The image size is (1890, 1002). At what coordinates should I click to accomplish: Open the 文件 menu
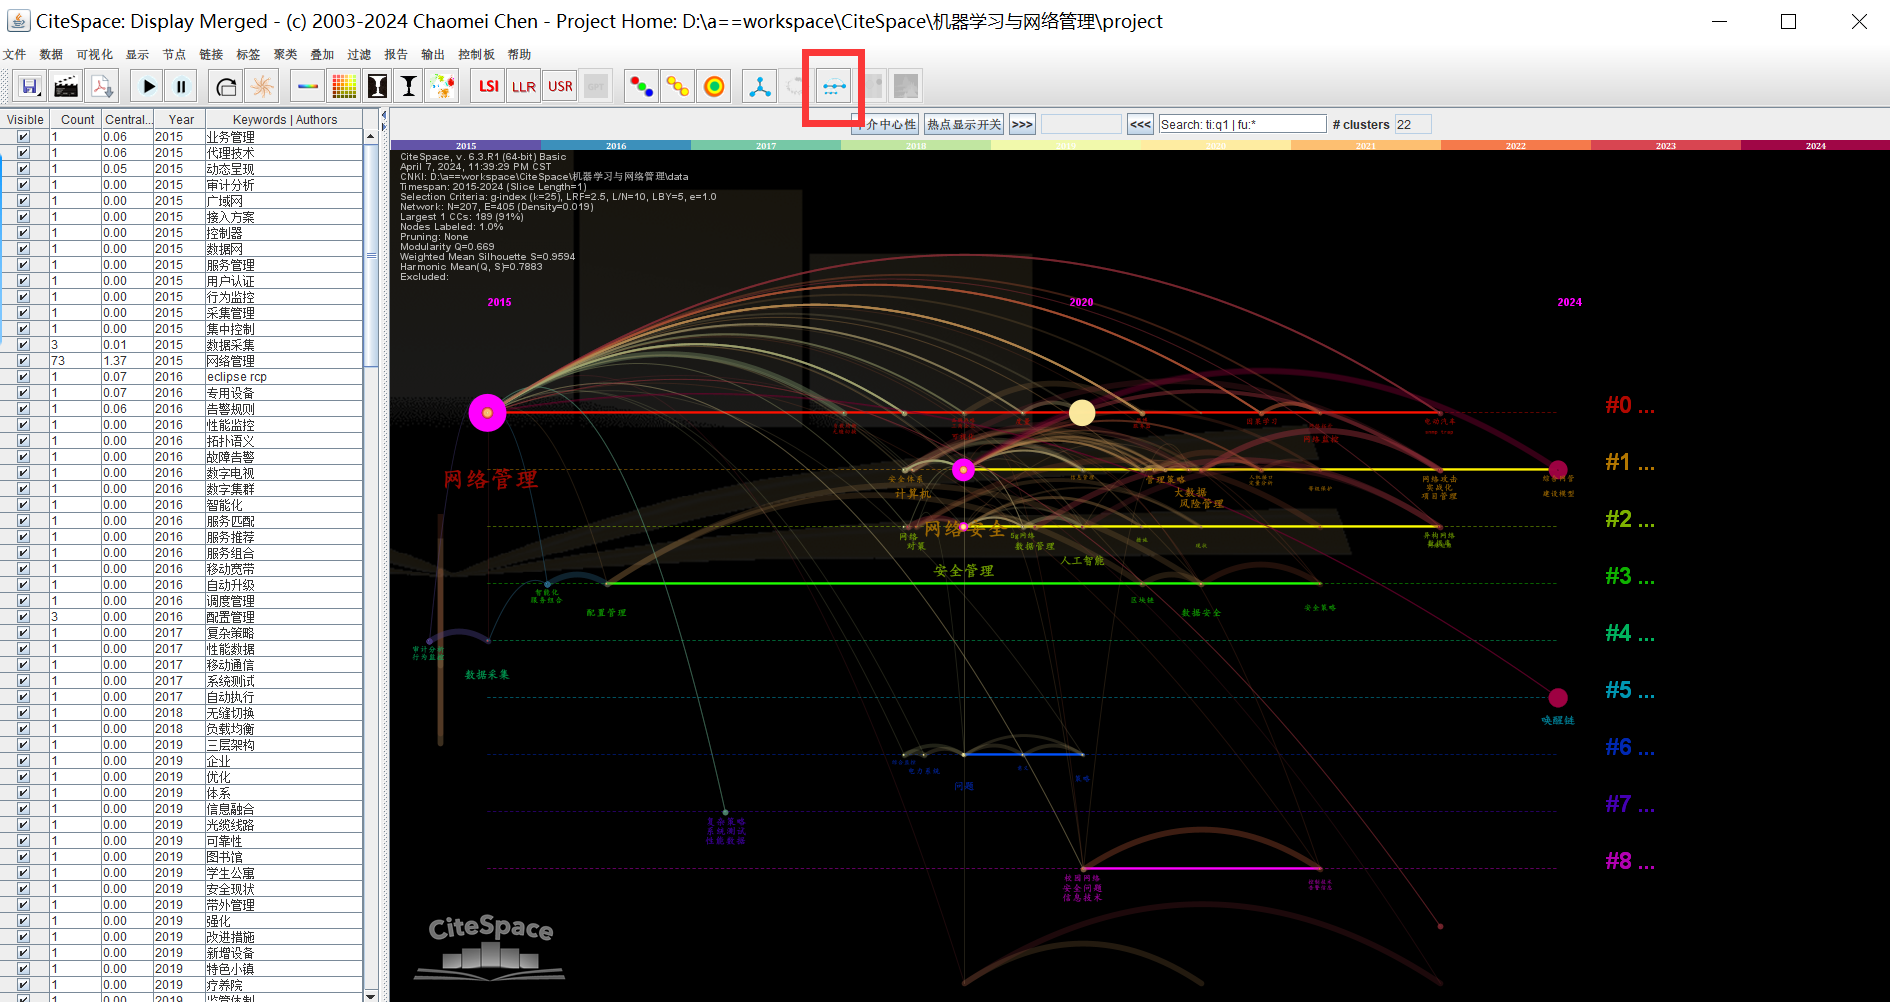[15, 55]
